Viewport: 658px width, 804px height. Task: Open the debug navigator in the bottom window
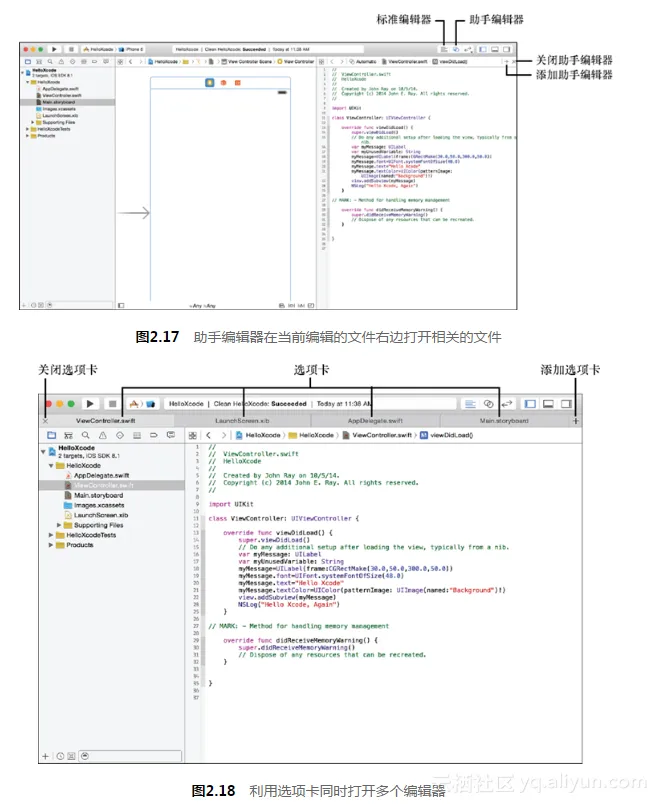coord(137,435)
